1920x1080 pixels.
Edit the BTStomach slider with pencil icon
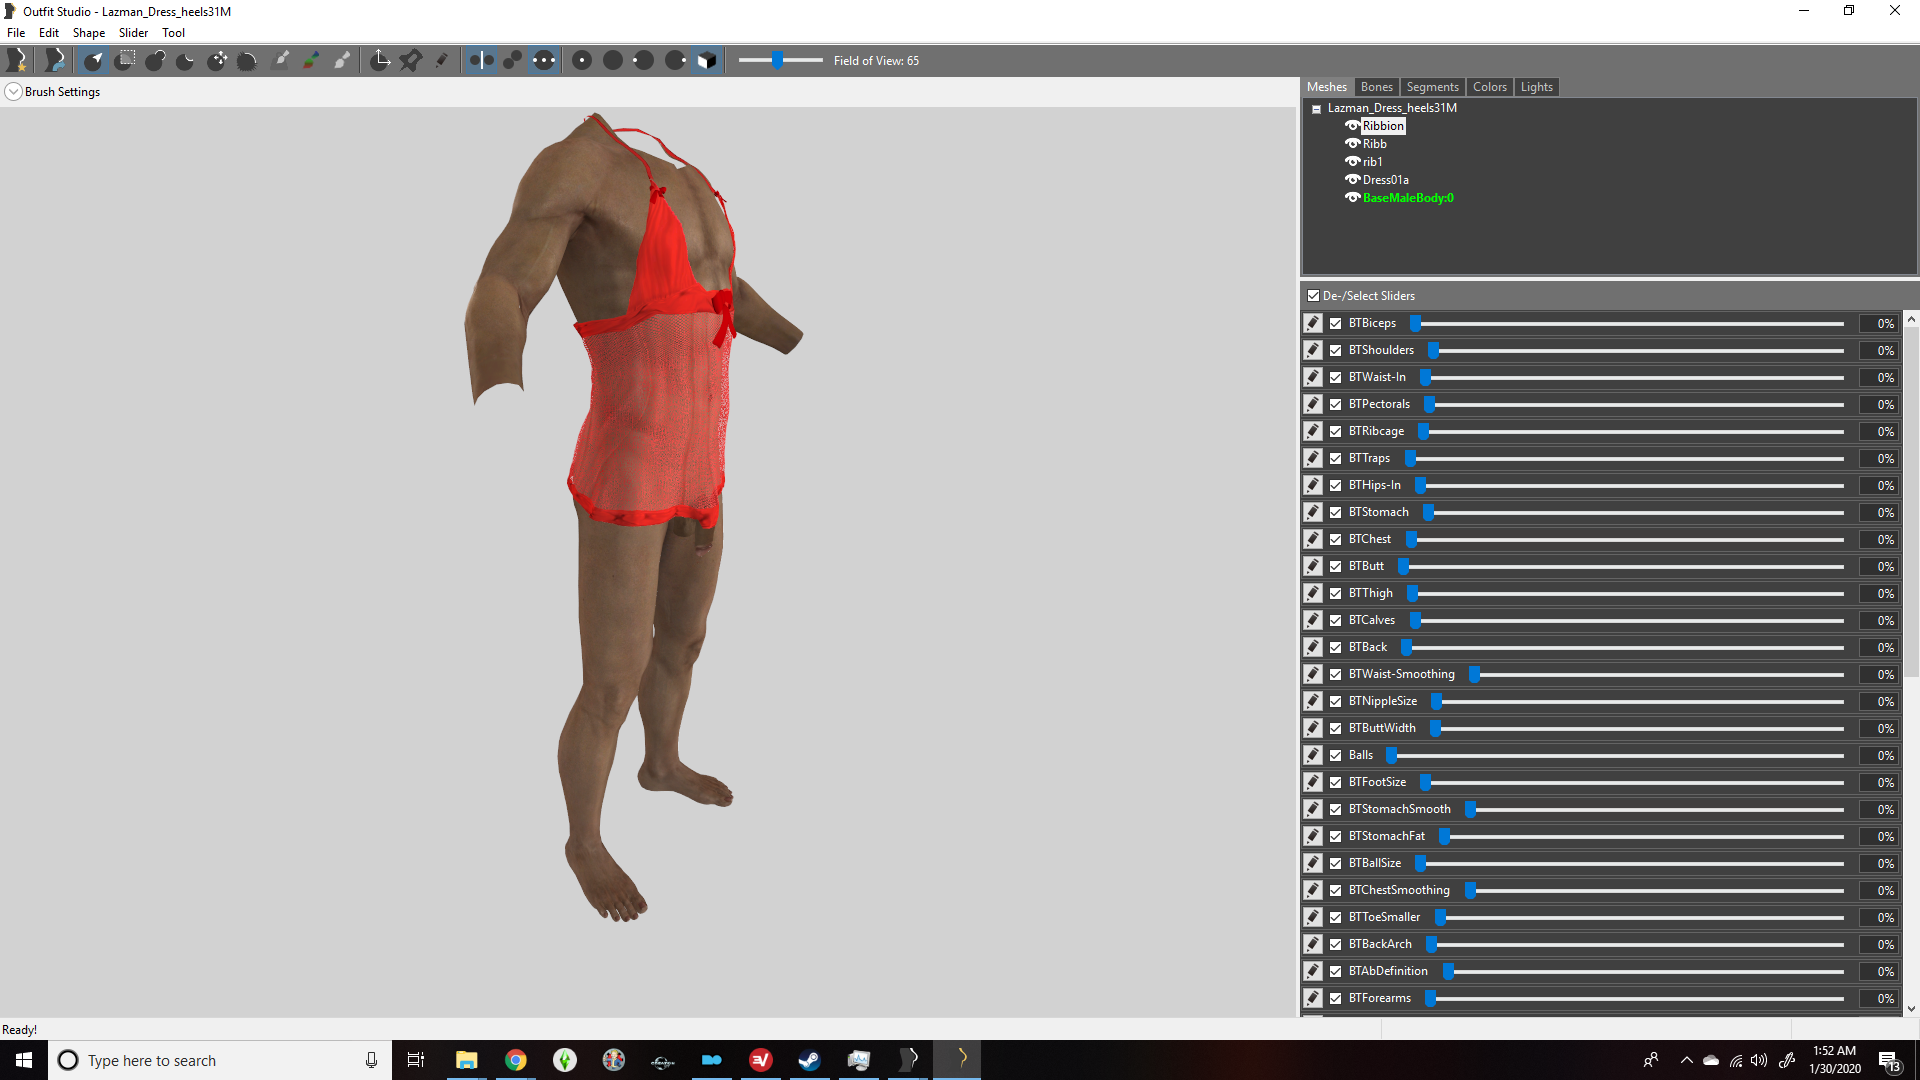coord(1313,512)
